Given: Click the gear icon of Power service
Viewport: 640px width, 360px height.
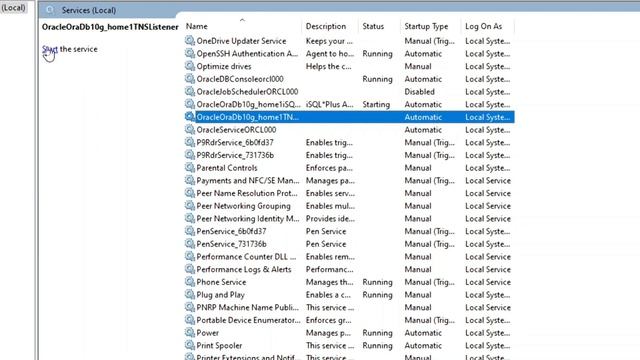Looking at the screenshot, I should pos(189,332).
